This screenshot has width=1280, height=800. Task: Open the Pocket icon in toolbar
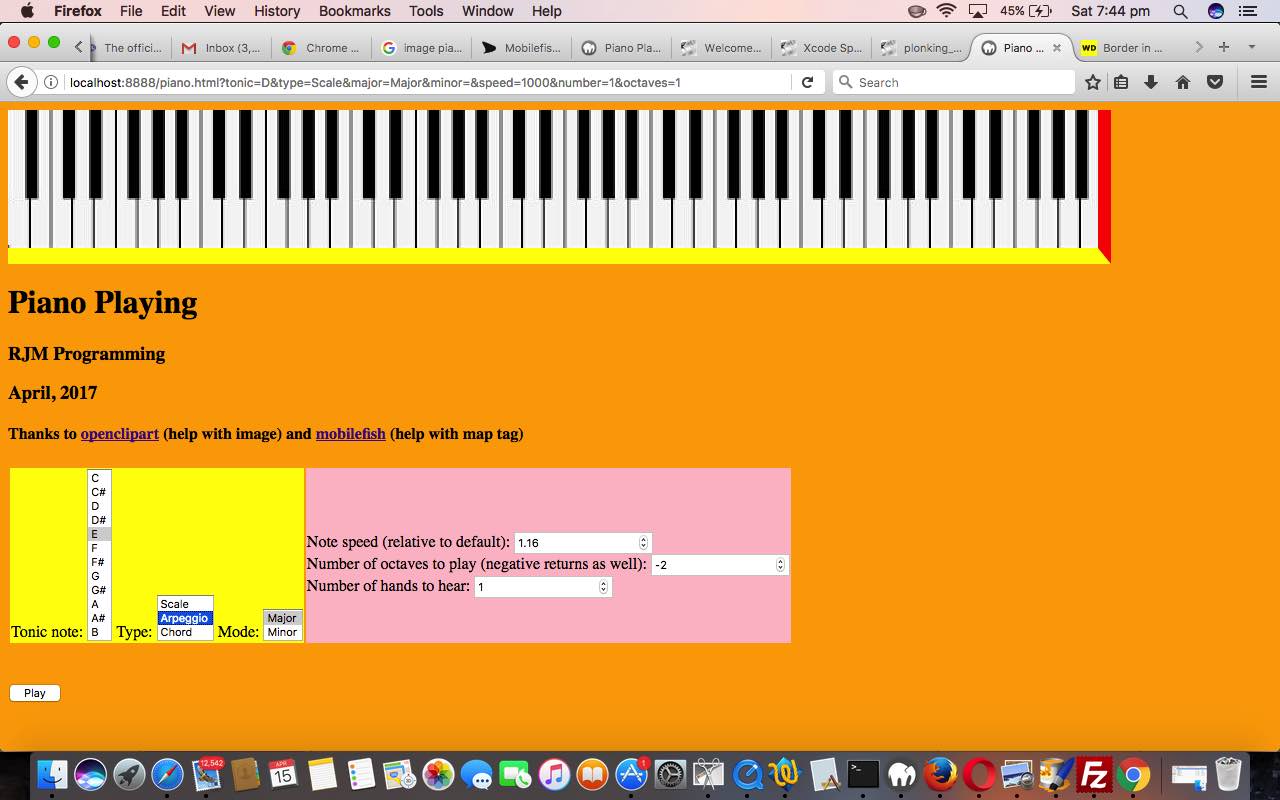(x=1215, y=82)
